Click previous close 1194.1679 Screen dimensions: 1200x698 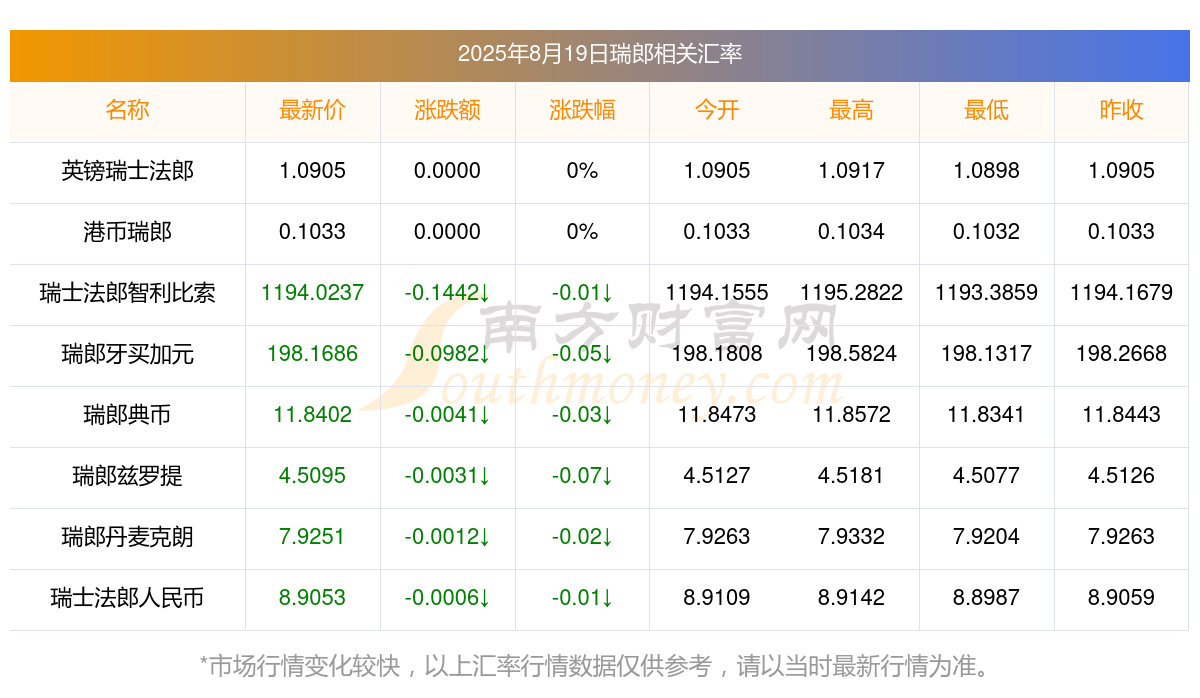1121,293
